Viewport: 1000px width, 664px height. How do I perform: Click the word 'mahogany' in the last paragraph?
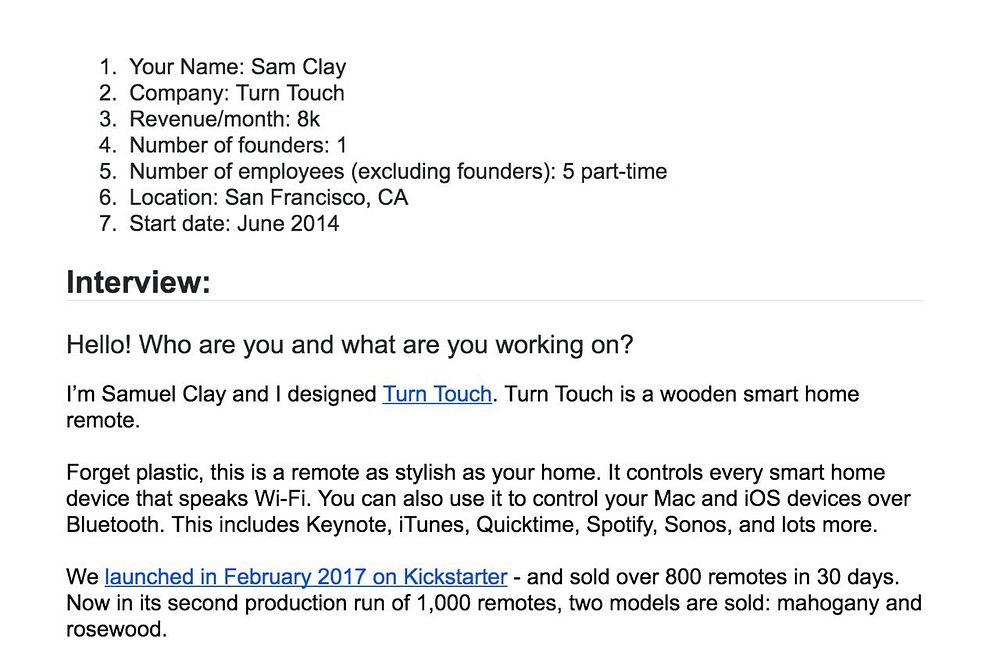click(x=829, y=603)
